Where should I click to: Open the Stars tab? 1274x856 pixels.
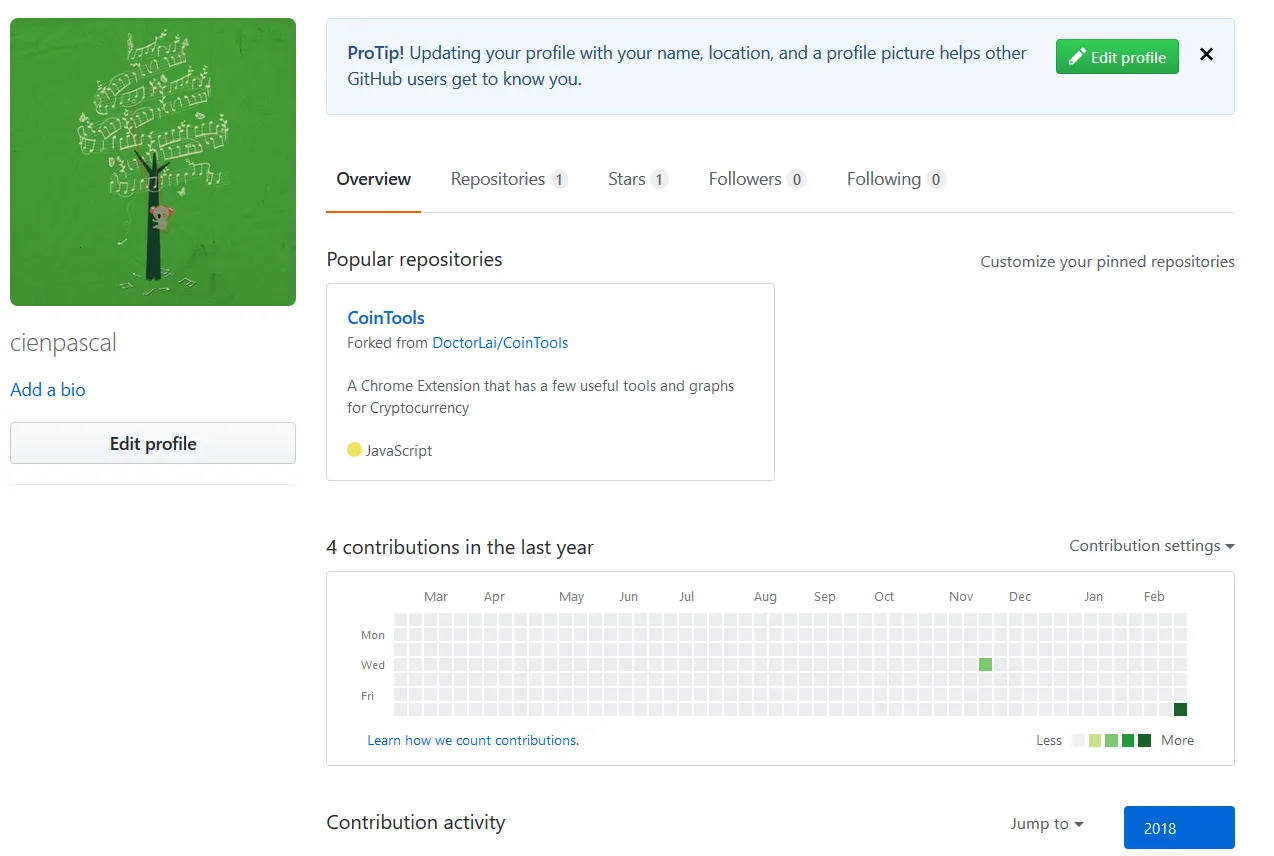(638, 179)
